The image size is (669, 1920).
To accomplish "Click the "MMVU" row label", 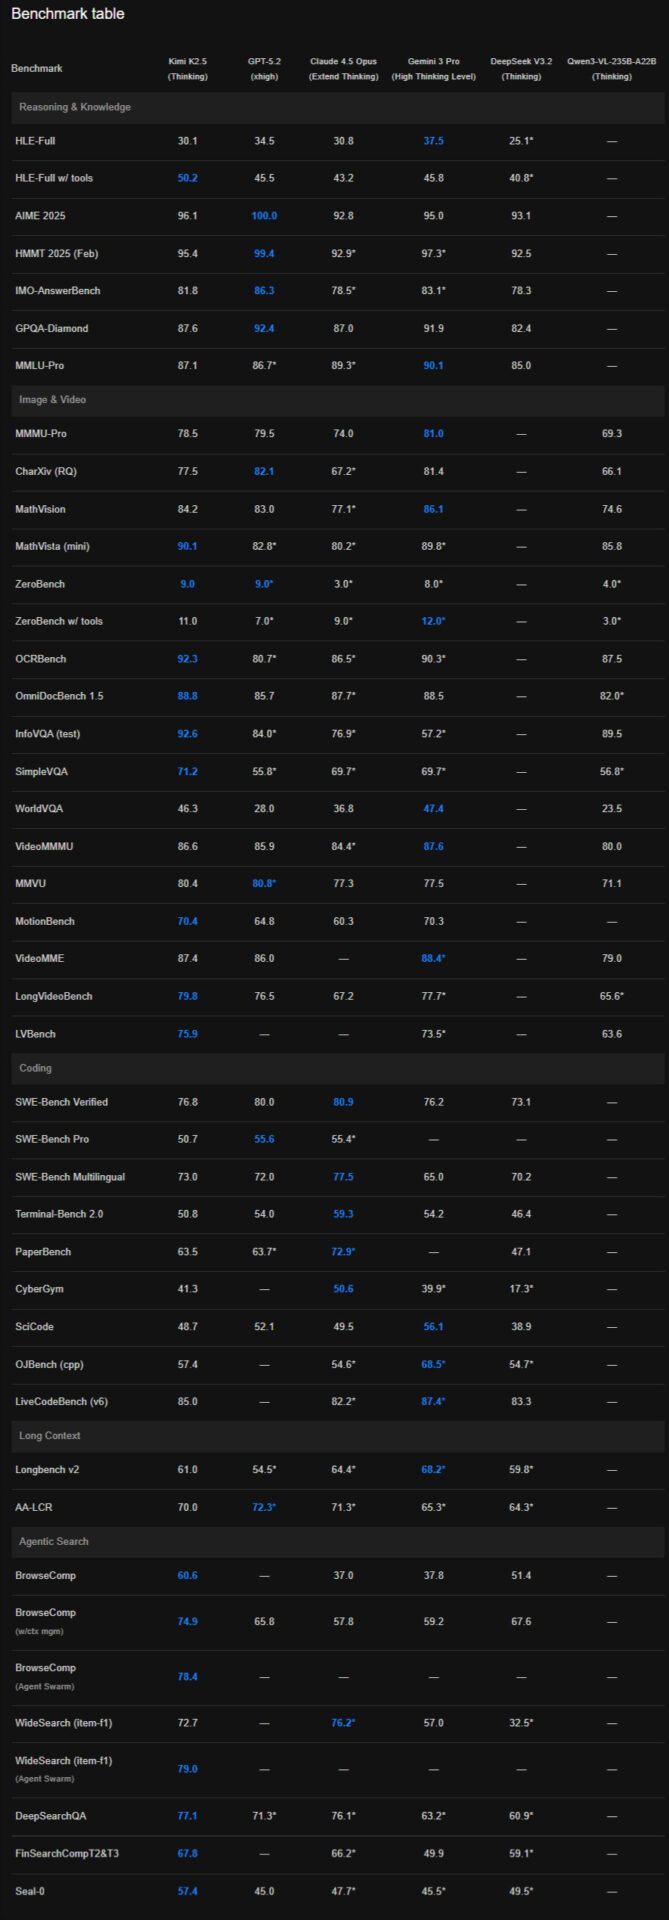I will point(30,884).
